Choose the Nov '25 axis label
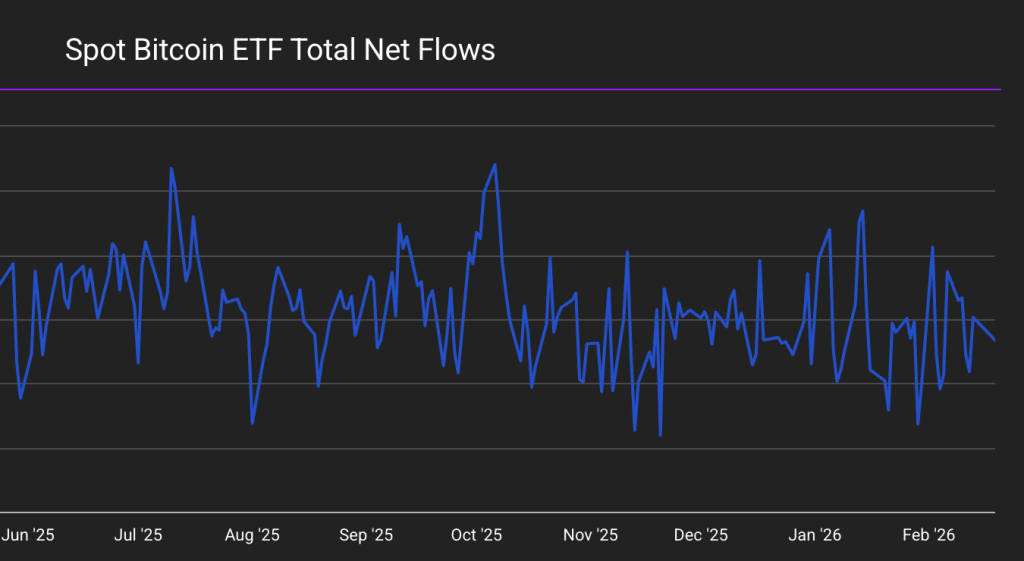Viewport: 1024px width, 561px height. click(x=590, y=535)
